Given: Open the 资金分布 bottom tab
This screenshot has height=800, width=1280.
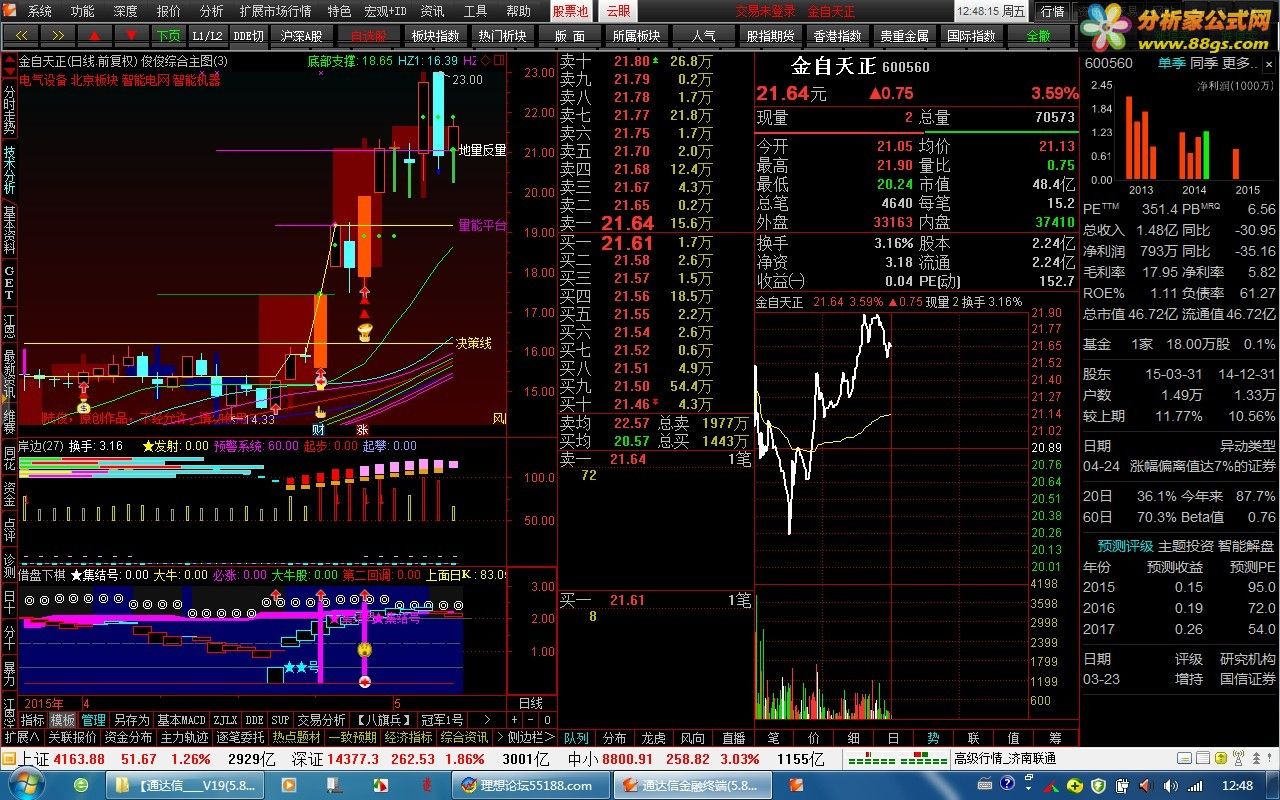Looking at the screenshot, I should pyautogui.click(x=128, y=737).
